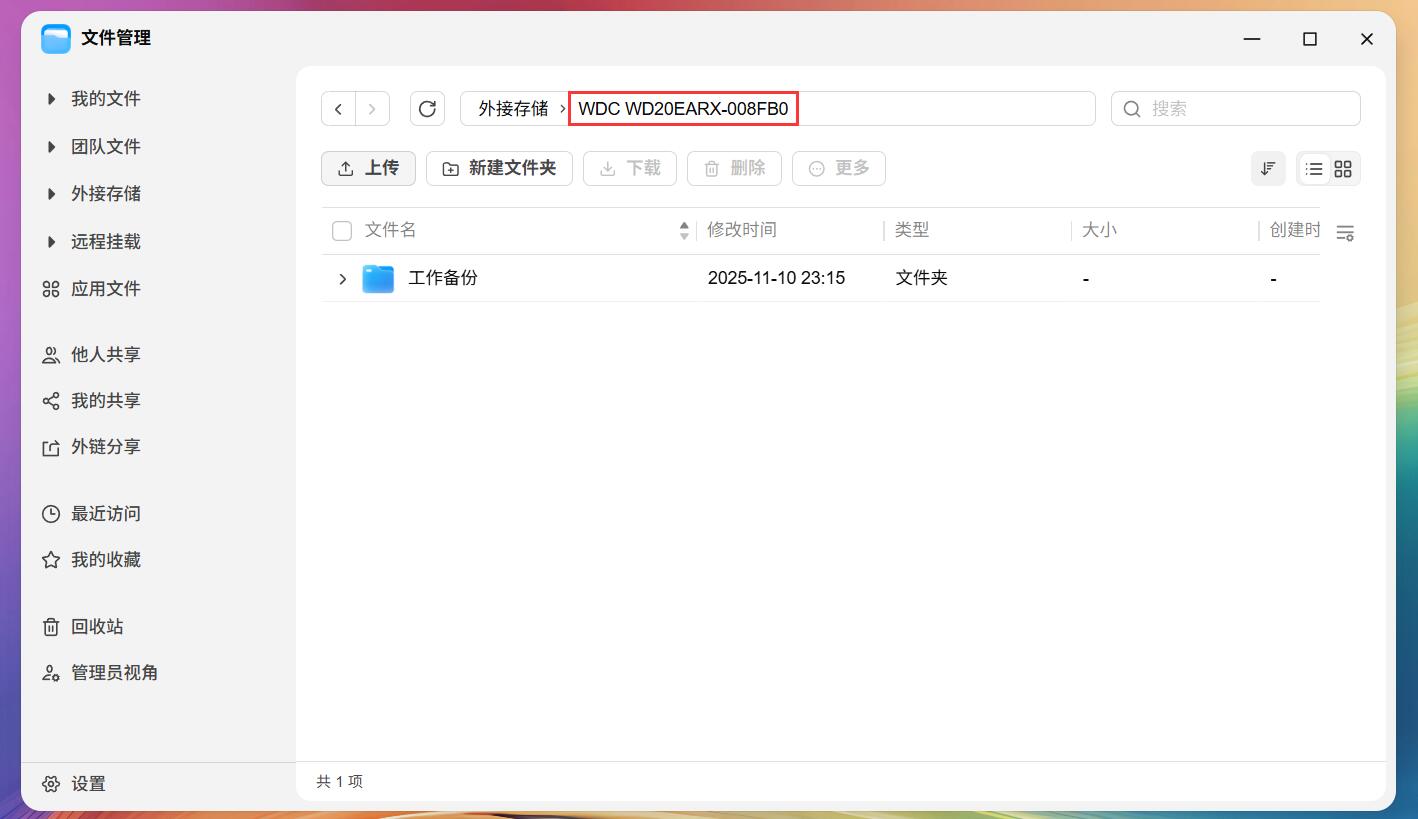Click the 上传 upload button
This screenshot has width=1418, height=819.
tap(368, 169)
